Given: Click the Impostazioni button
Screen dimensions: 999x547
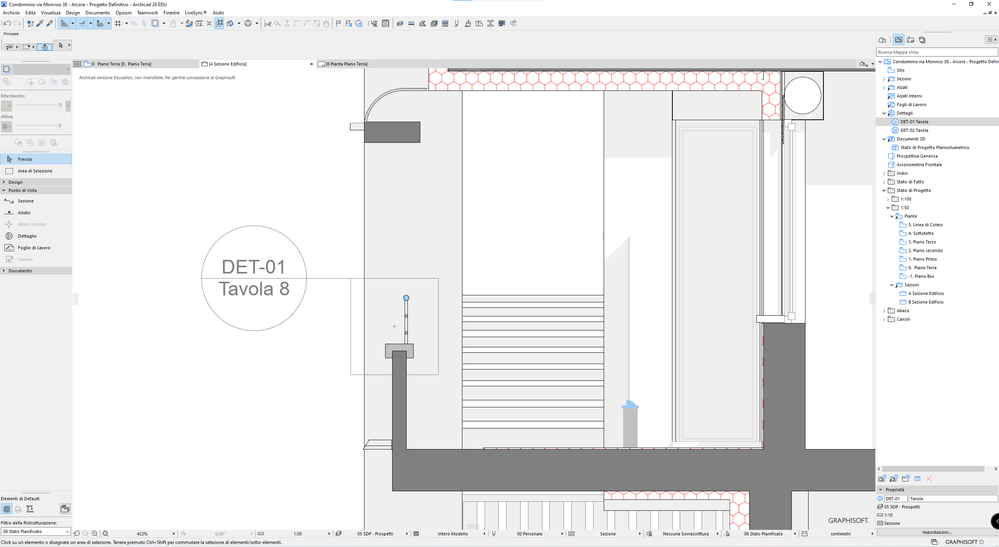Looking at the screenshot, I should pyautogui.click(x=936, y=532).
